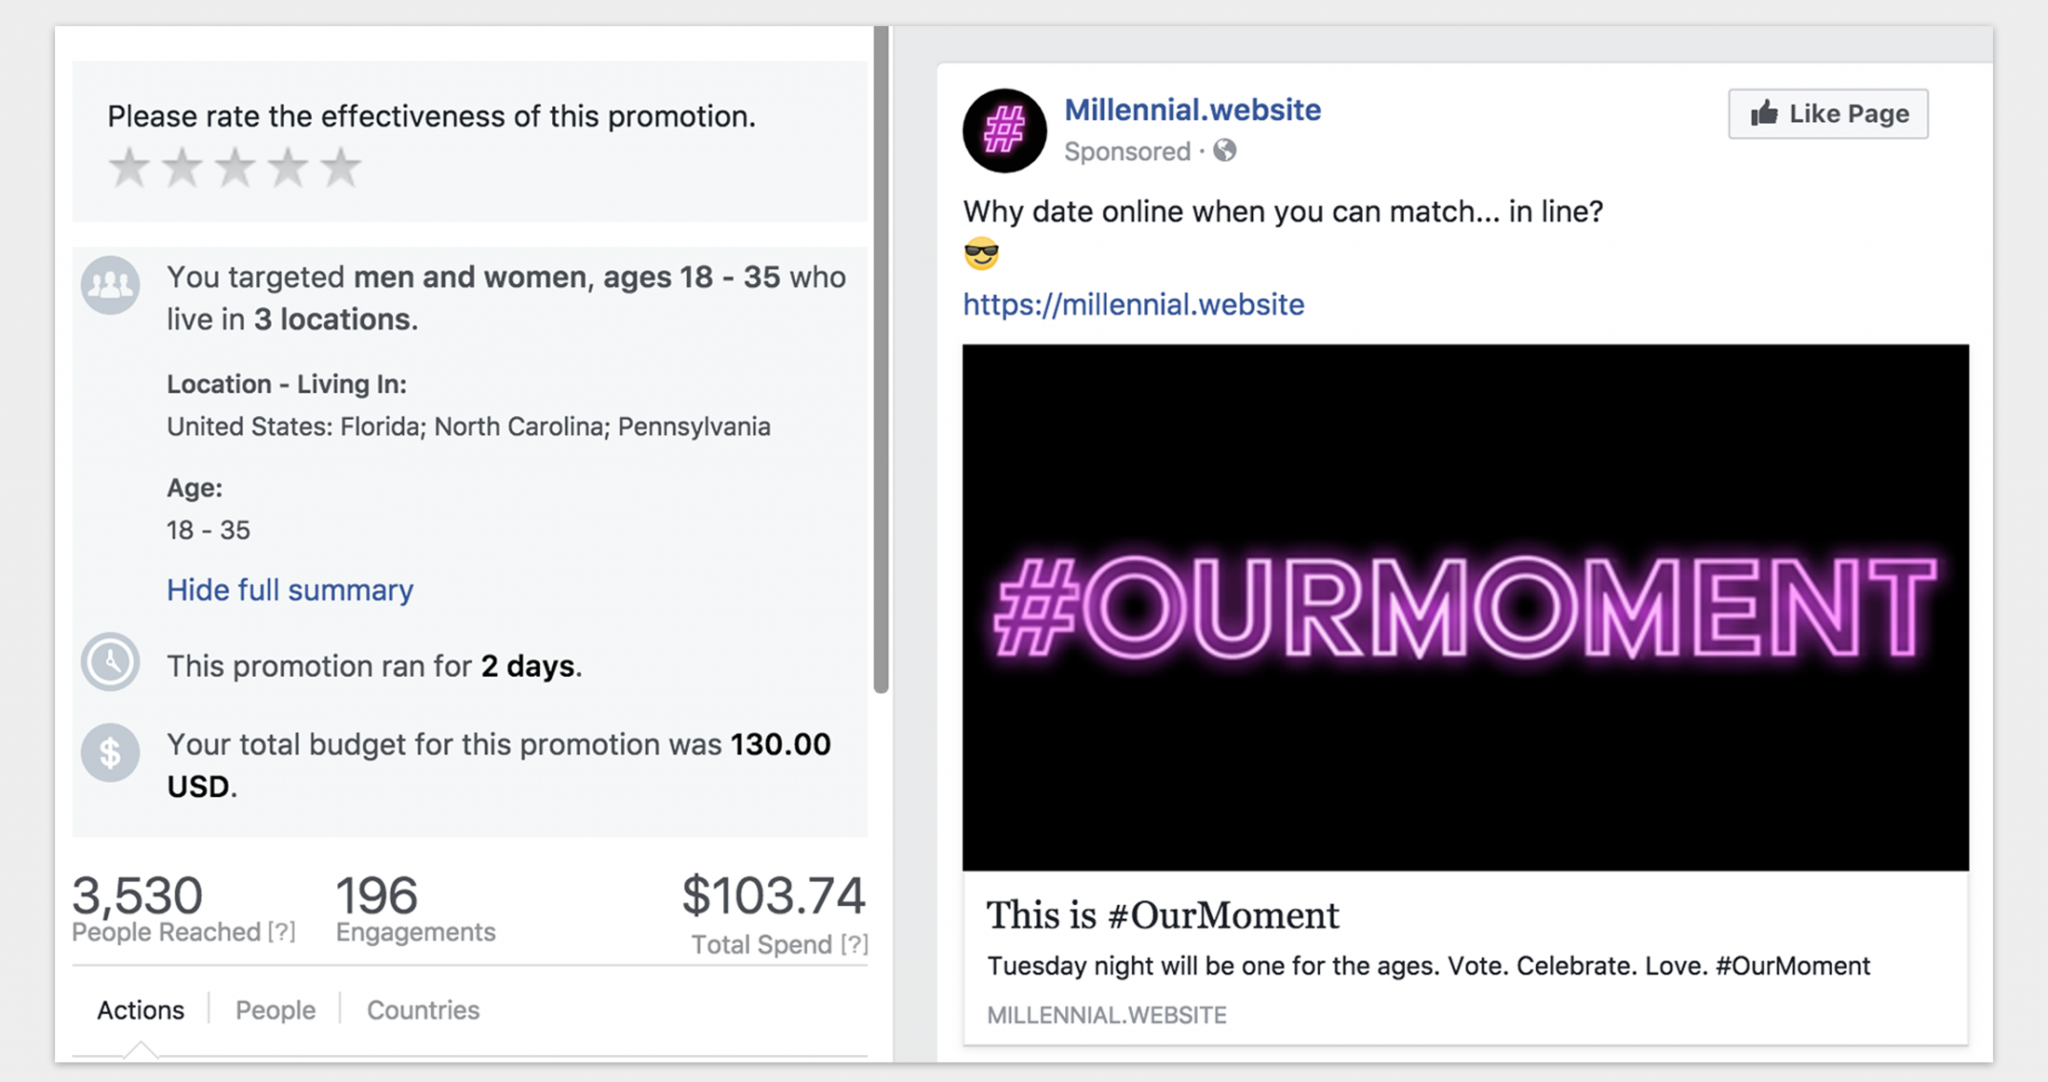Click the summary panel vertical scrollbar
Viewport: 2048px width, 1082px height.
point(881,360)
